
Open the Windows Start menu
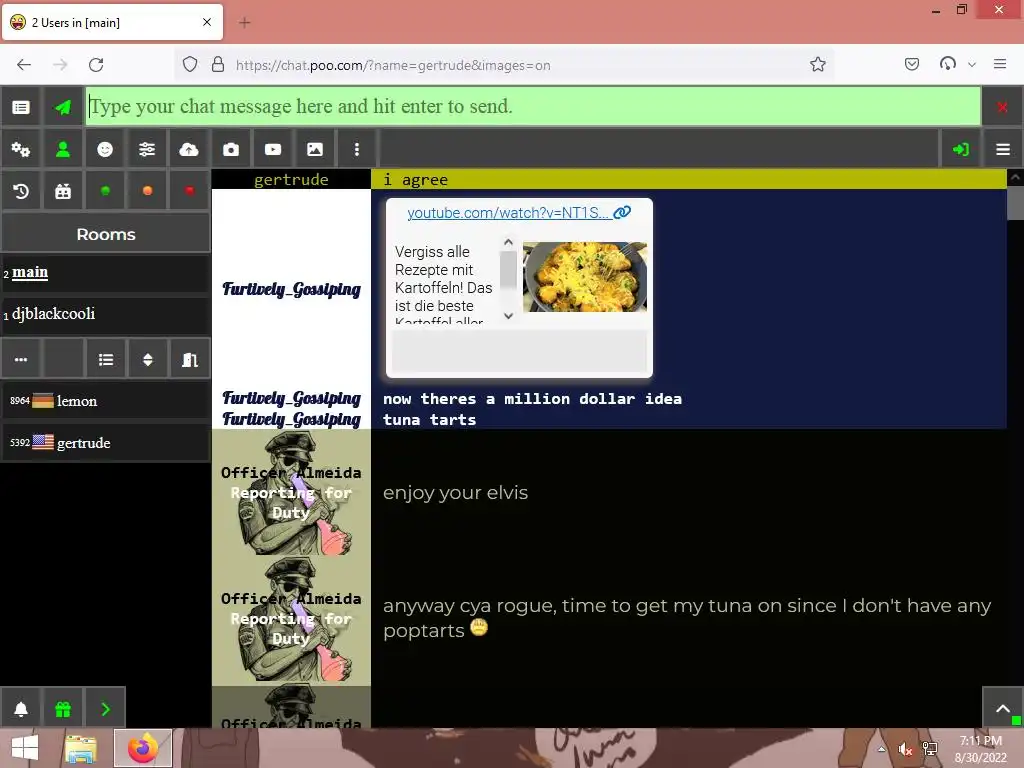coord(25,748)
